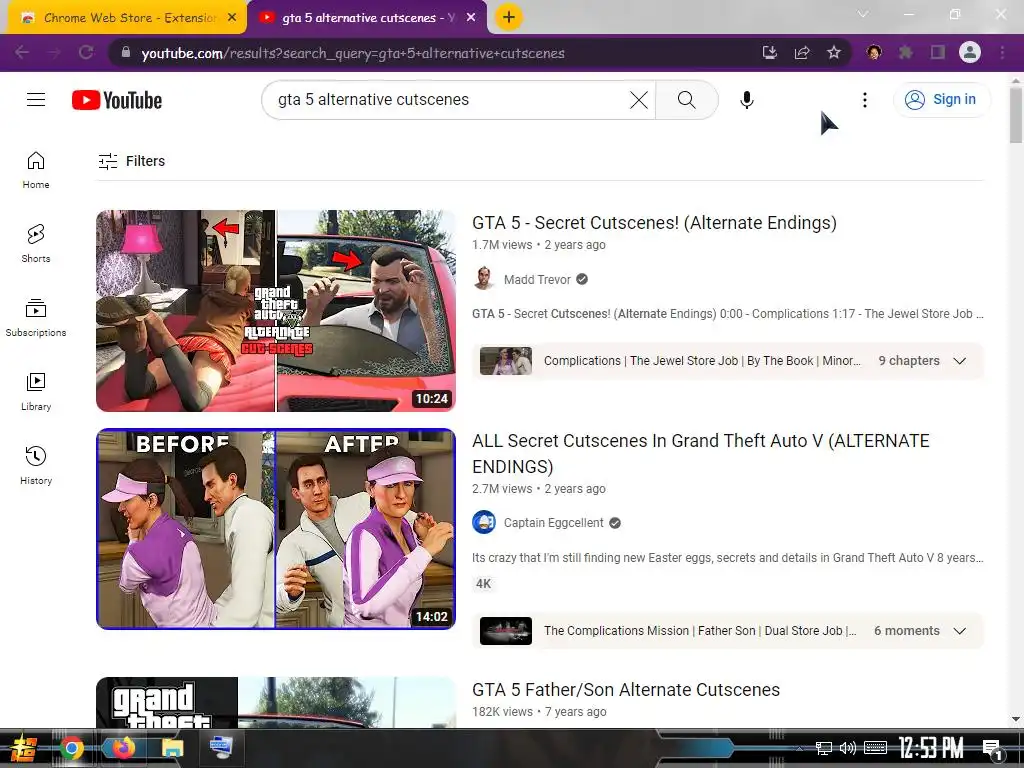Click the install app icon in address bar
The image size is (1024, 768).
[x=770, y=53]
